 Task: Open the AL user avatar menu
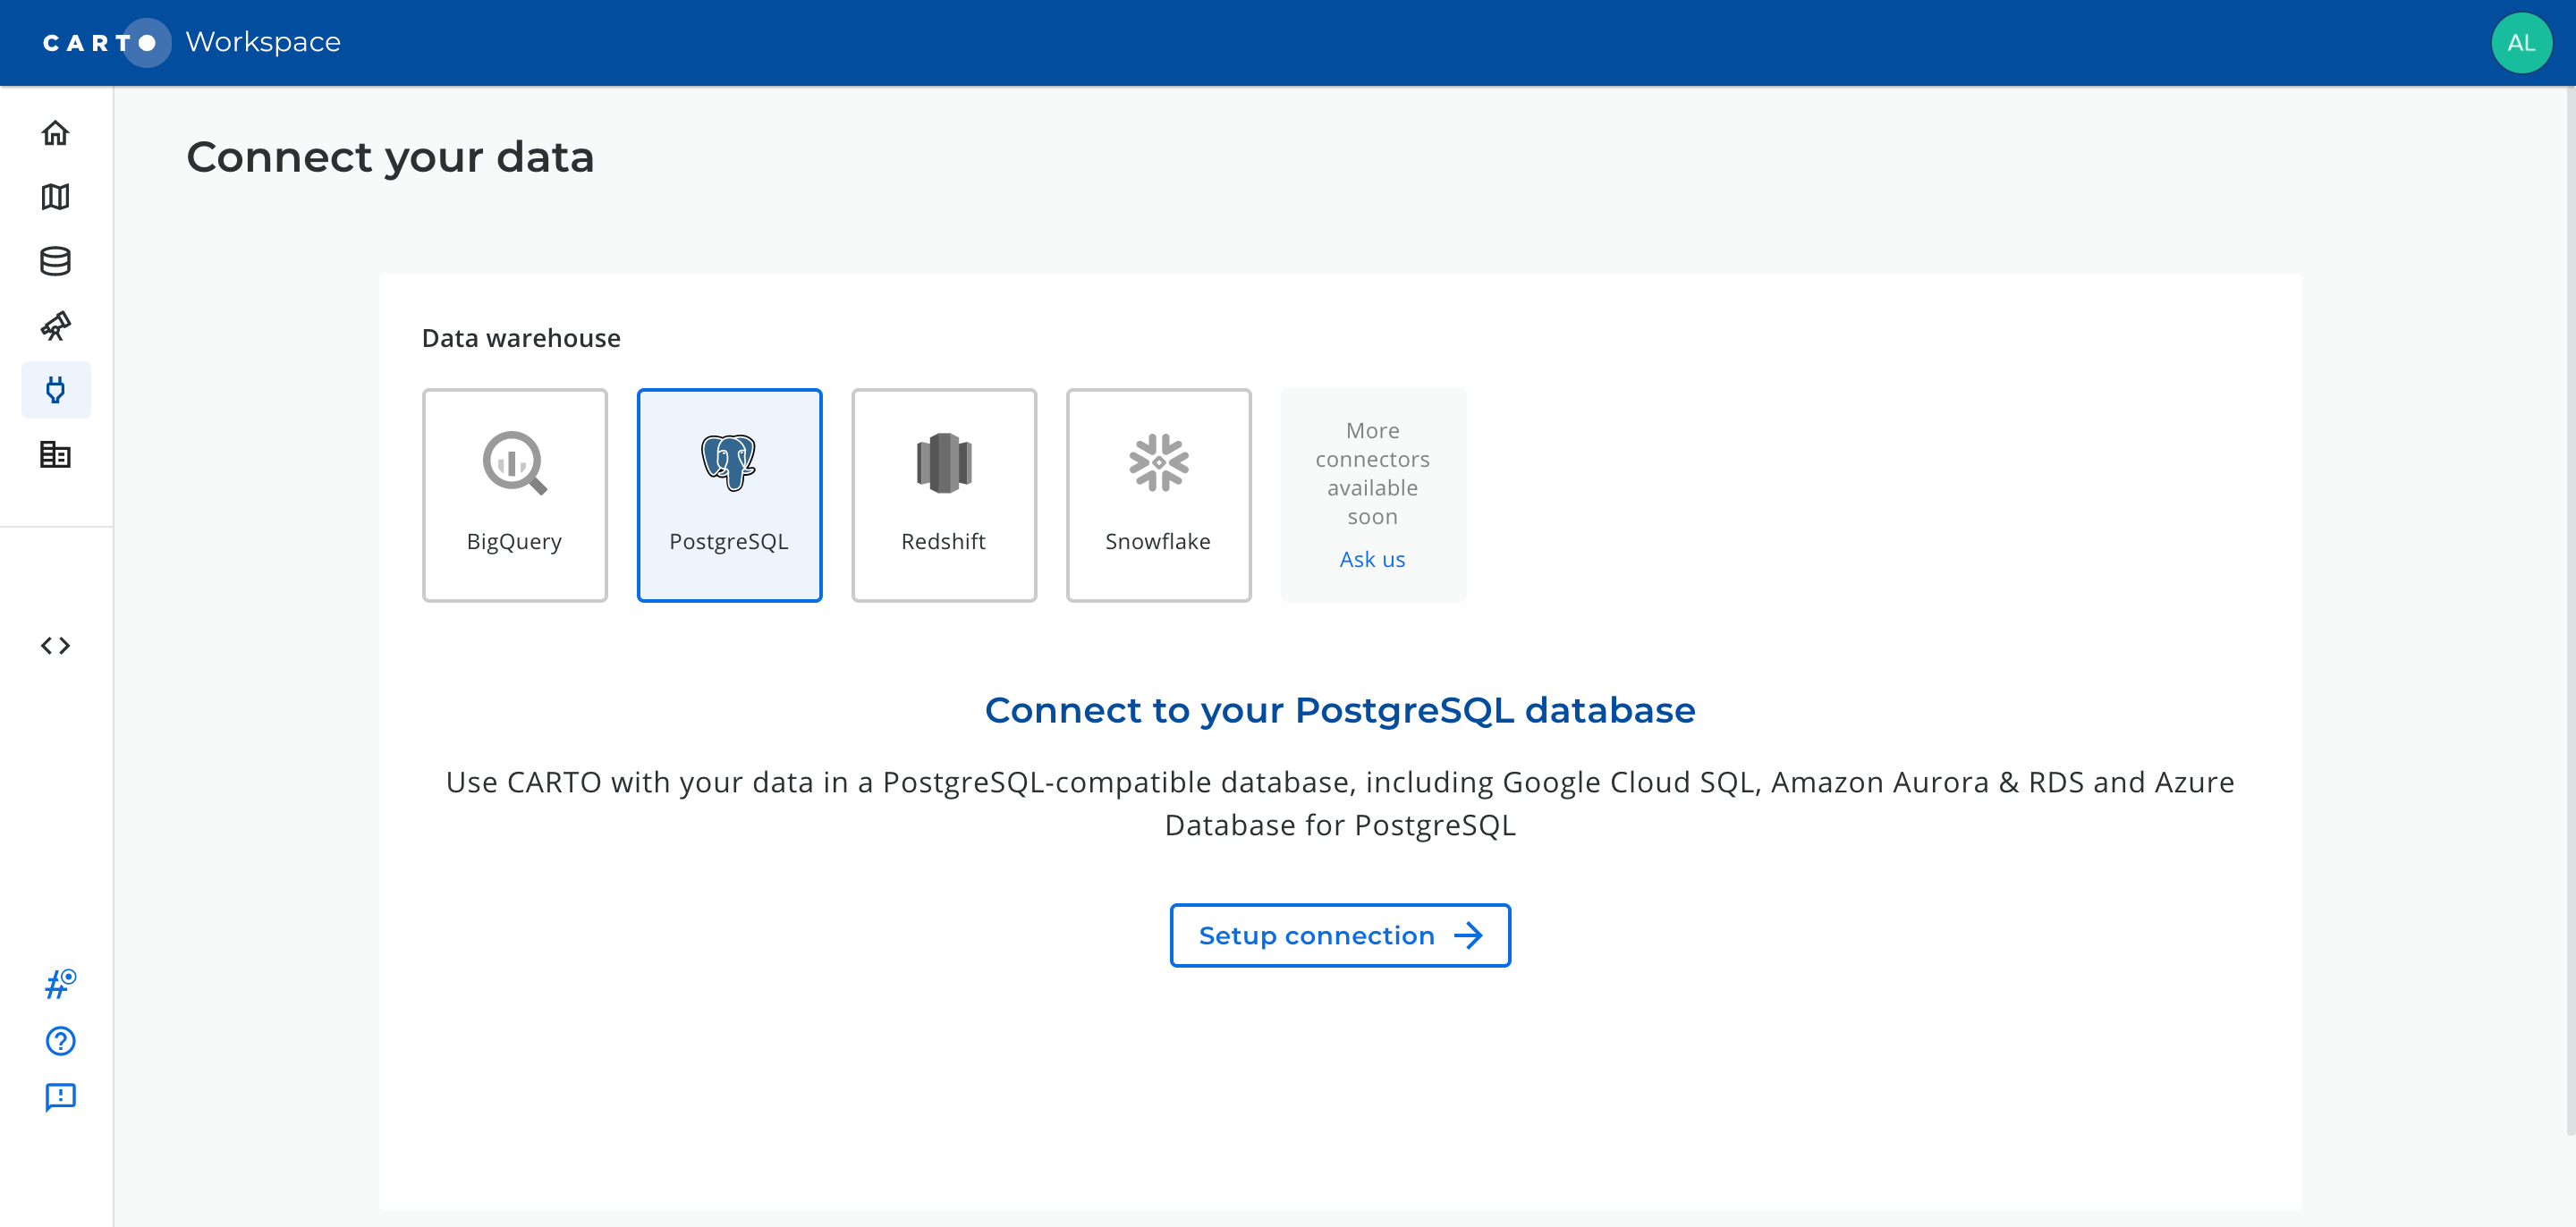click(x=2521, y=43)
